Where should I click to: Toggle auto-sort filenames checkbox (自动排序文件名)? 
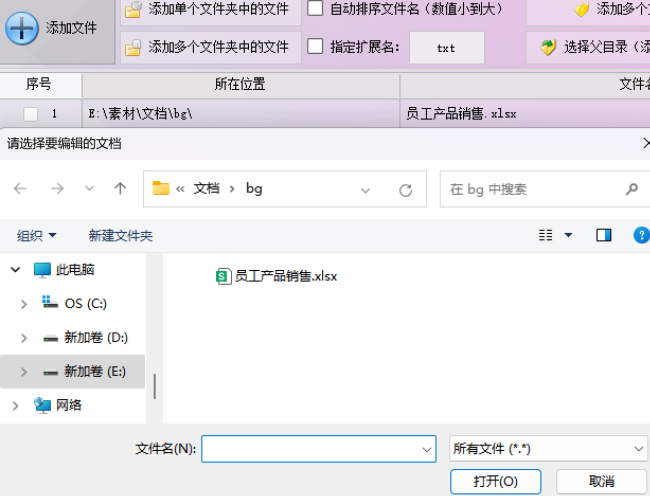click(315, 8)
